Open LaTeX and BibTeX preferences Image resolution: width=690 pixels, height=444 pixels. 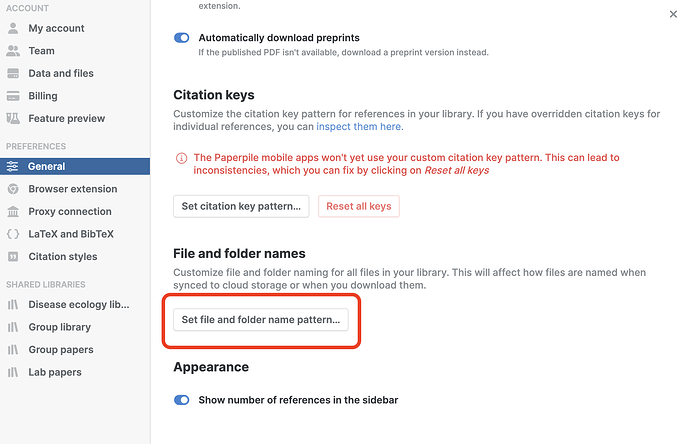[71, 234]
